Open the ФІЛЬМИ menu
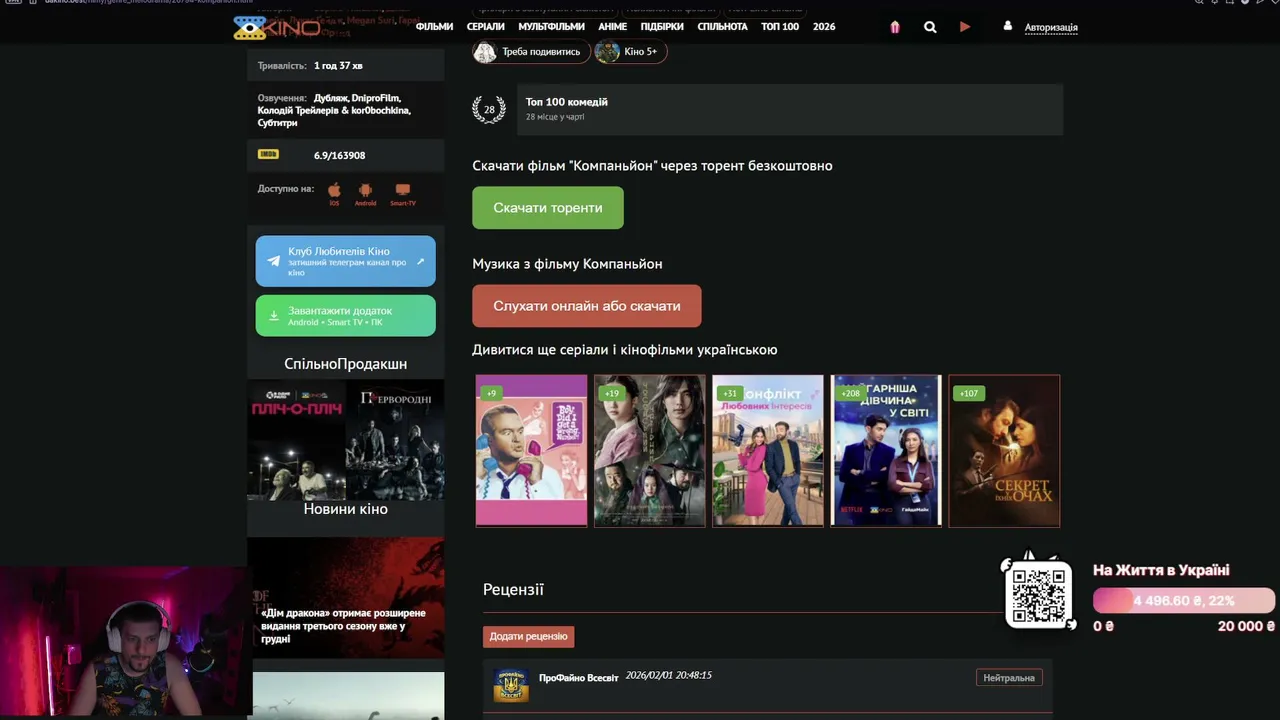Viewport: 1280px width, 720px height. coord(434,27)
